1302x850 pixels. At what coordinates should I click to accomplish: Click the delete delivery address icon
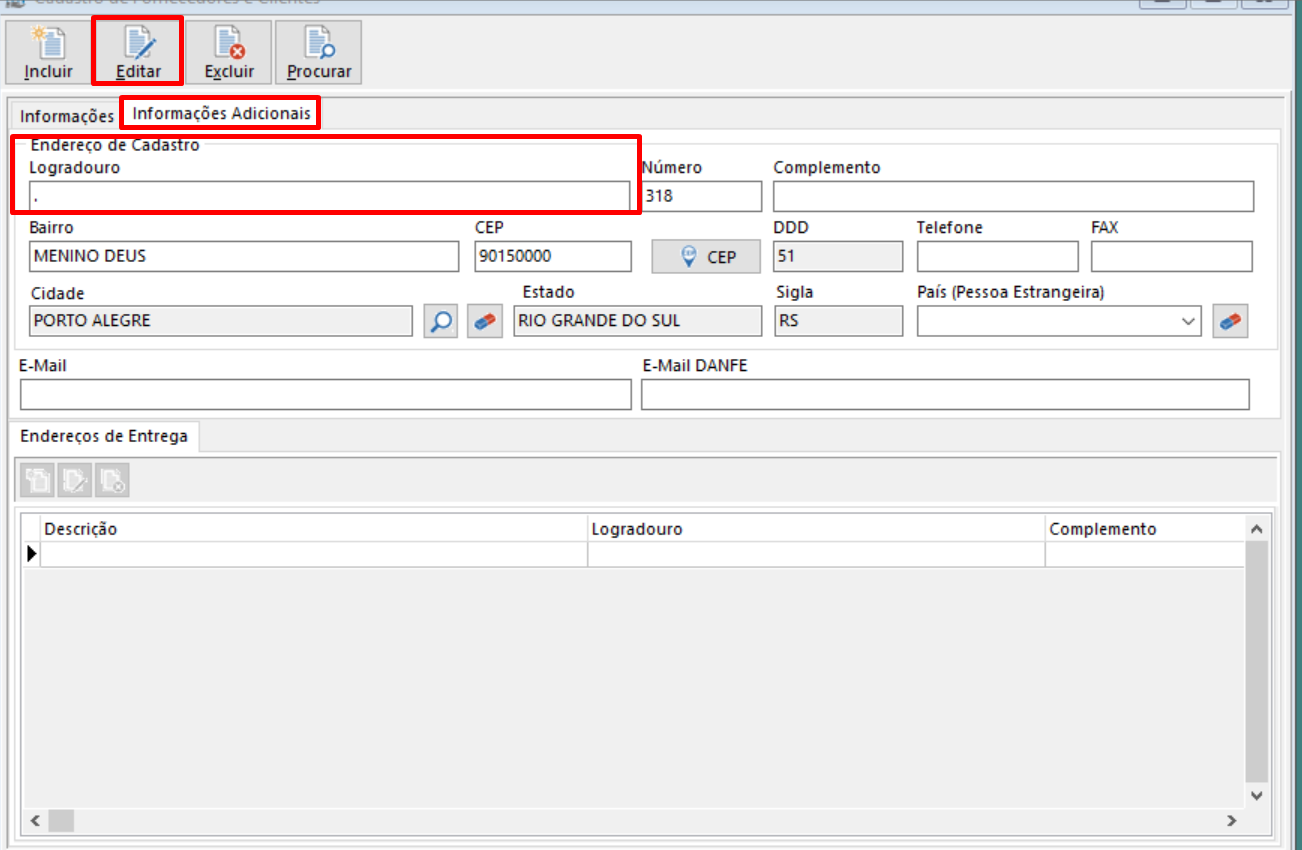coord(112,481)
